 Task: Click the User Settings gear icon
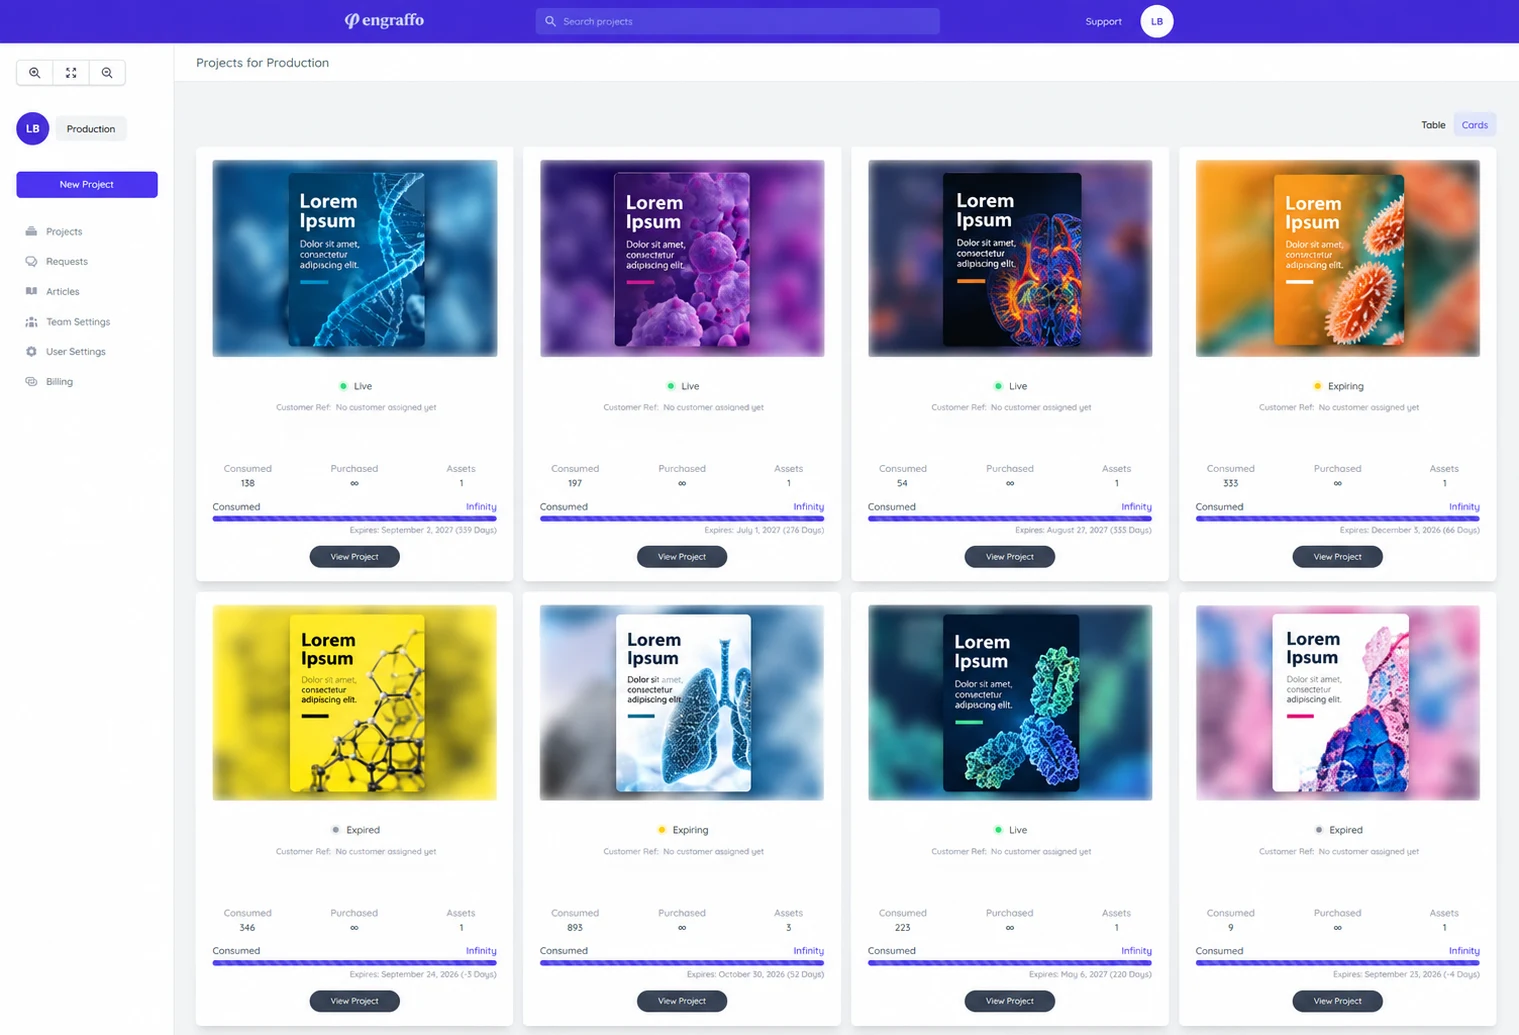[31, 351]
